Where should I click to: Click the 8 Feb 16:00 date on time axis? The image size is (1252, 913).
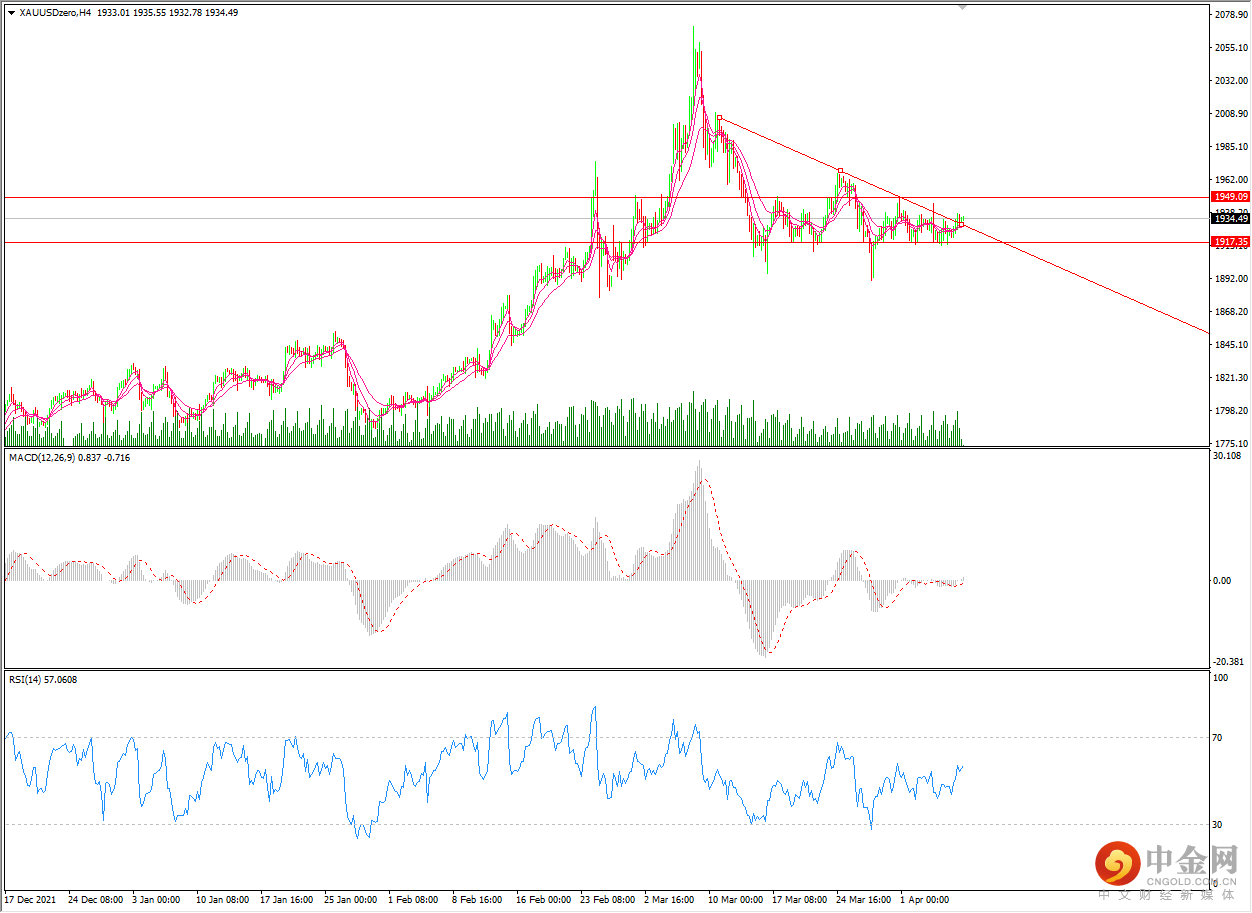[478, 900]
